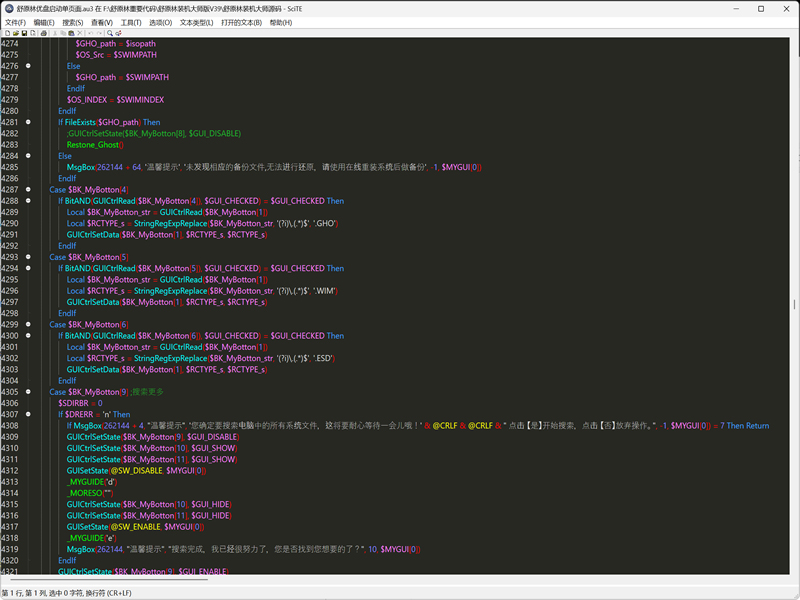This screenshot has width=800, height=600.
Task: Click the ;搜索更多 comment on line 4305
Action: click(147, 391)
